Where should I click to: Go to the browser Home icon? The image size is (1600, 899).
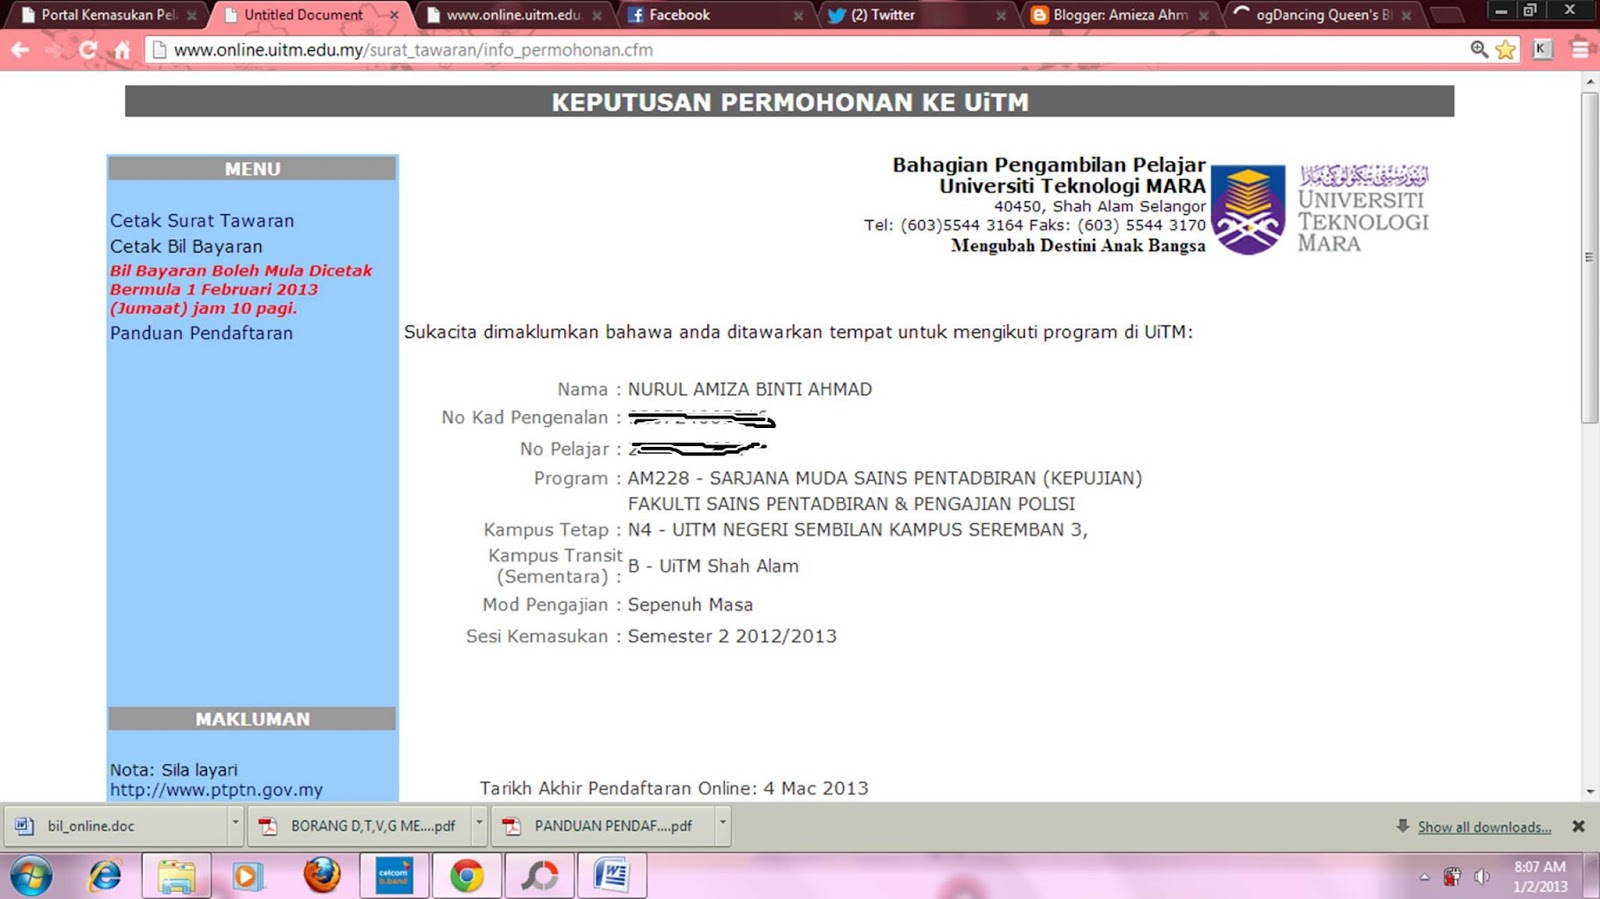coord(122,49)
